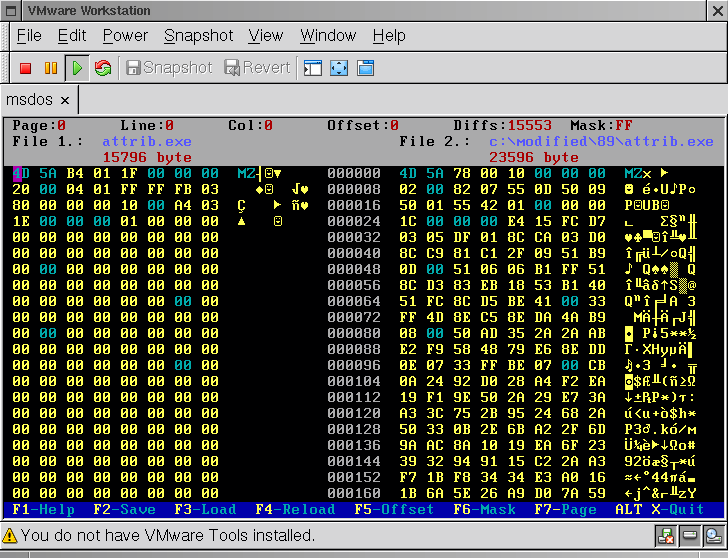Click the hard disk status icon
Screen dimensions: 728x558
coord(689,536)
